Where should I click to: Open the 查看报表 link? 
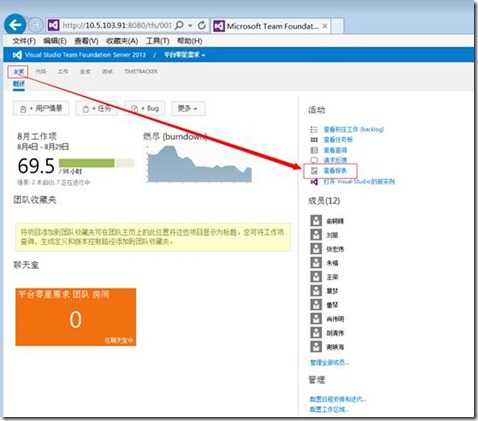(335, 171)
